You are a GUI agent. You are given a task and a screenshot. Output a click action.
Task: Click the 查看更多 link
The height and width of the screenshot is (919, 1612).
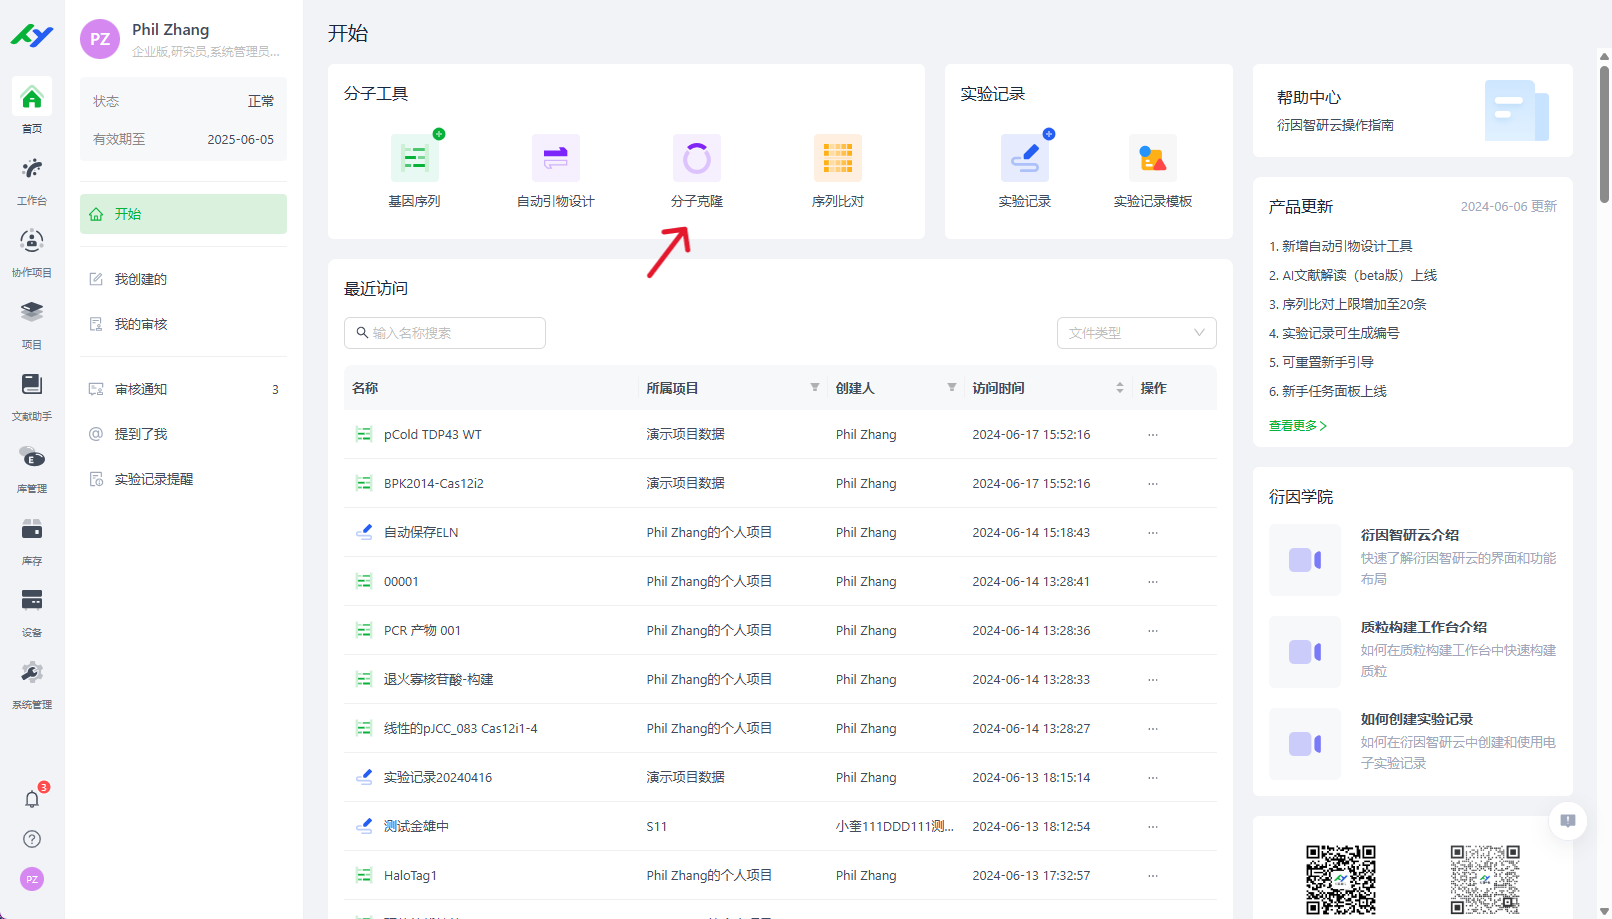[1297, 426]
